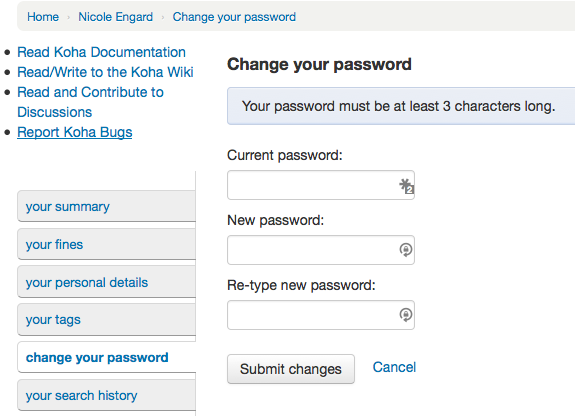Select change your password tab
Screen dimensions: 575x416
point(107,357)
